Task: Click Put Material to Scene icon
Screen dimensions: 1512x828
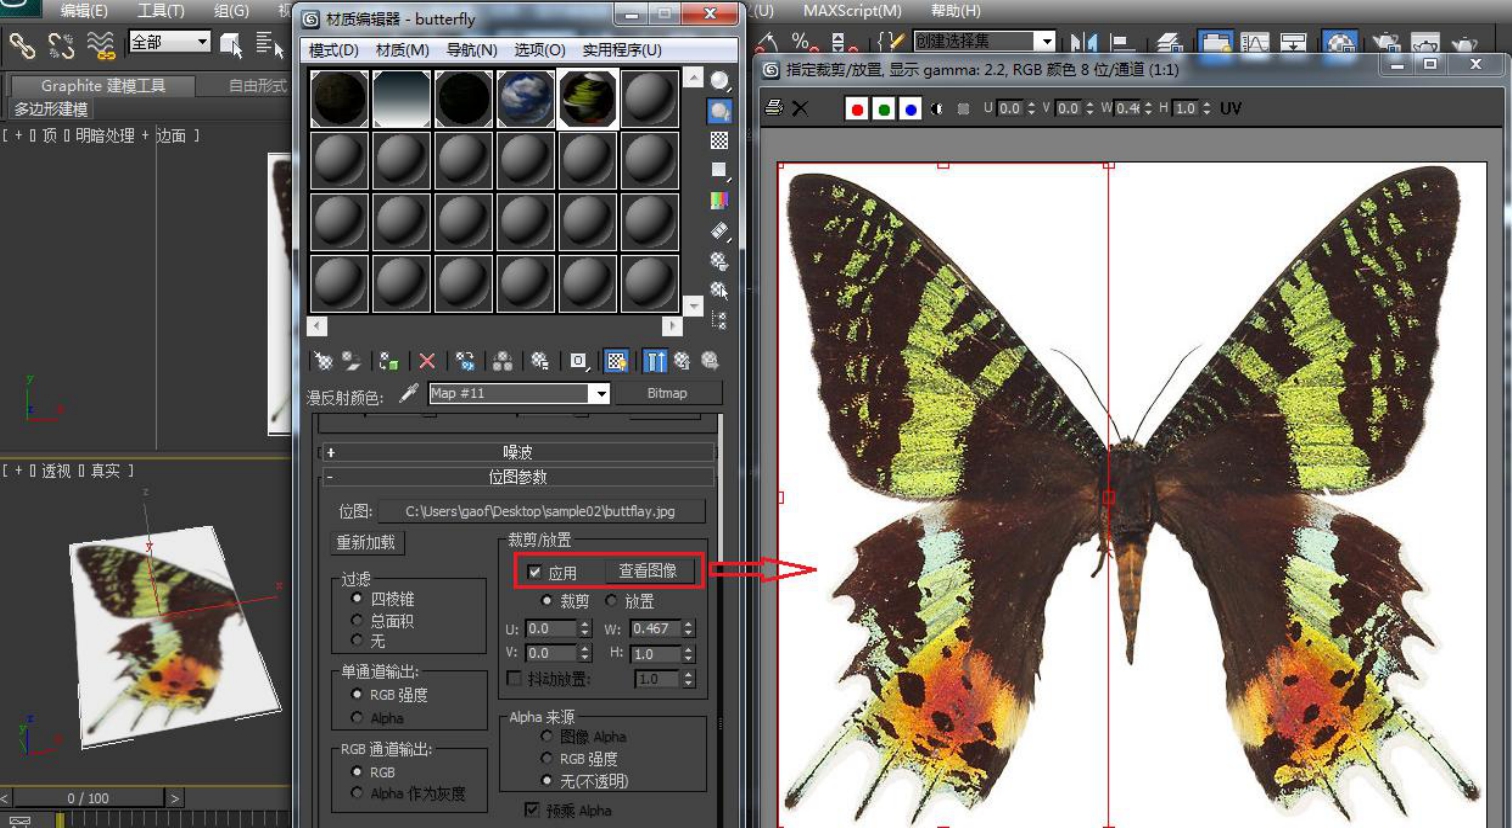Action: pos(351,361)
